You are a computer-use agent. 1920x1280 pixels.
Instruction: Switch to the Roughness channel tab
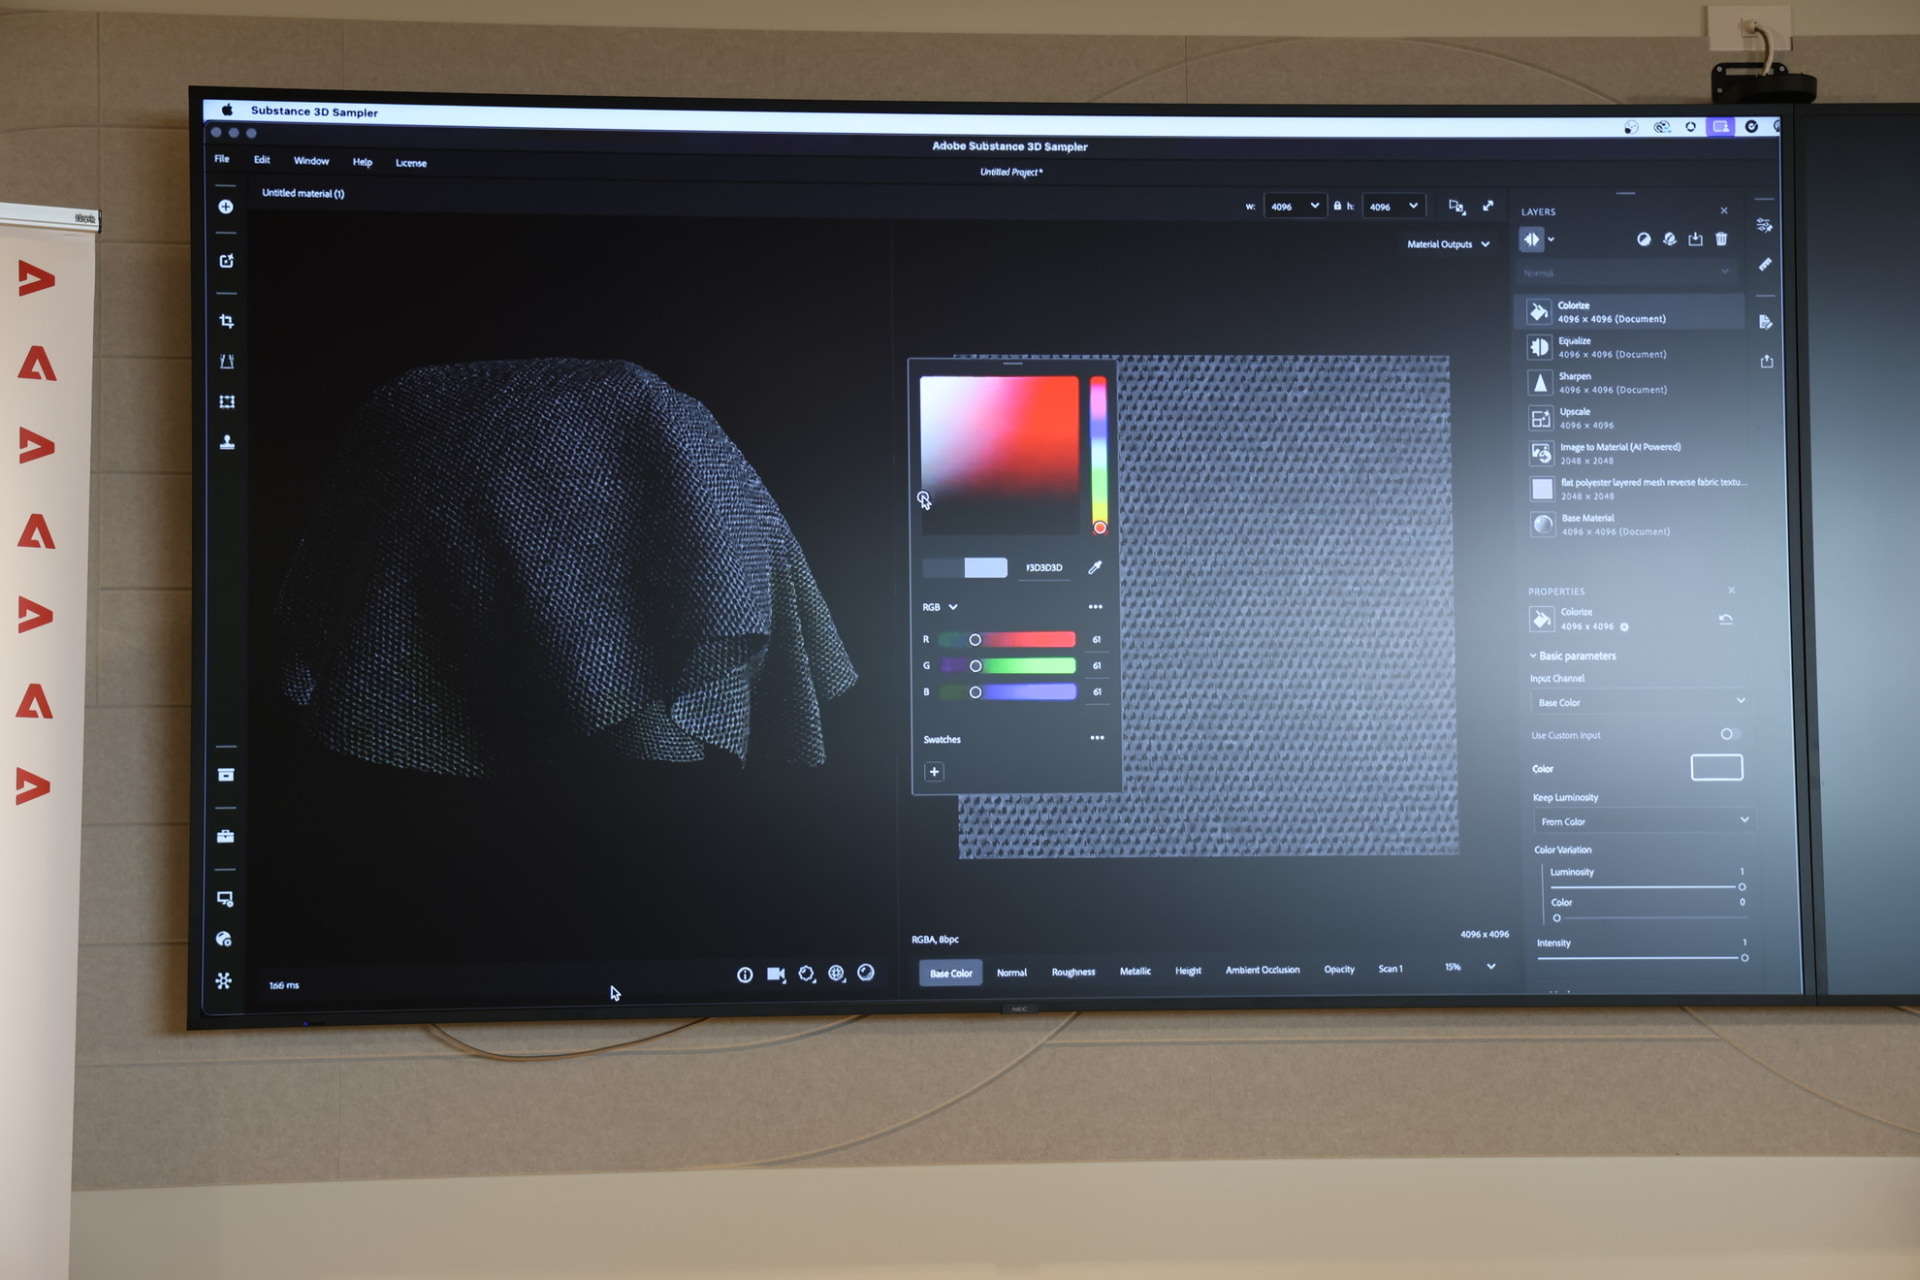click(1073, 972)
